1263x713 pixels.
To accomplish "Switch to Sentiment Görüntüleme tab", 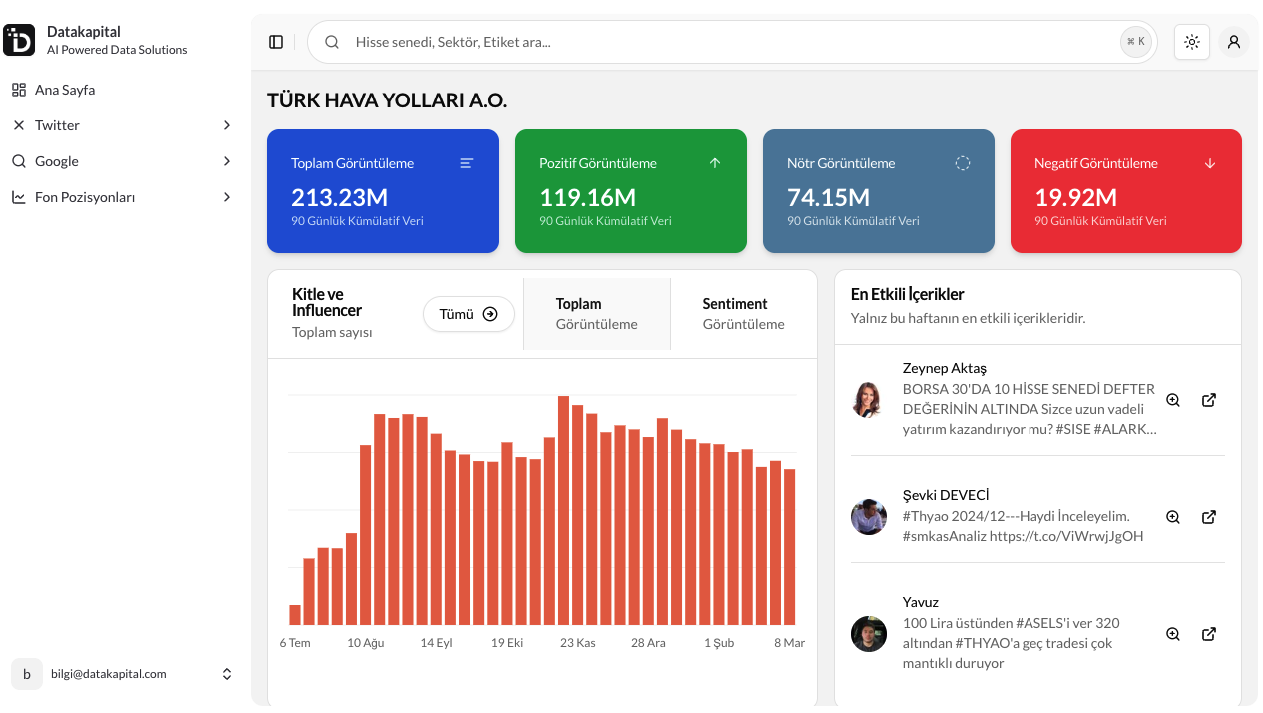I will [744, 314].
